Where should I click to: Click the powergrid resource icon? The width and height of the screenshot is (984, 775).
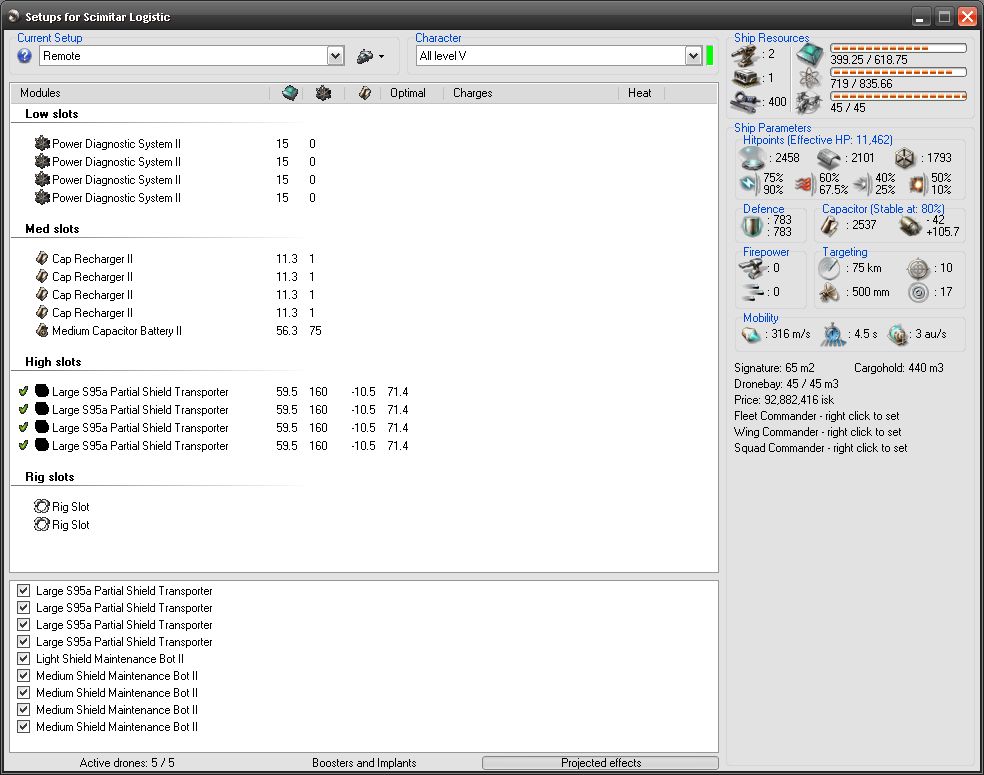click(x=810, y=78)
